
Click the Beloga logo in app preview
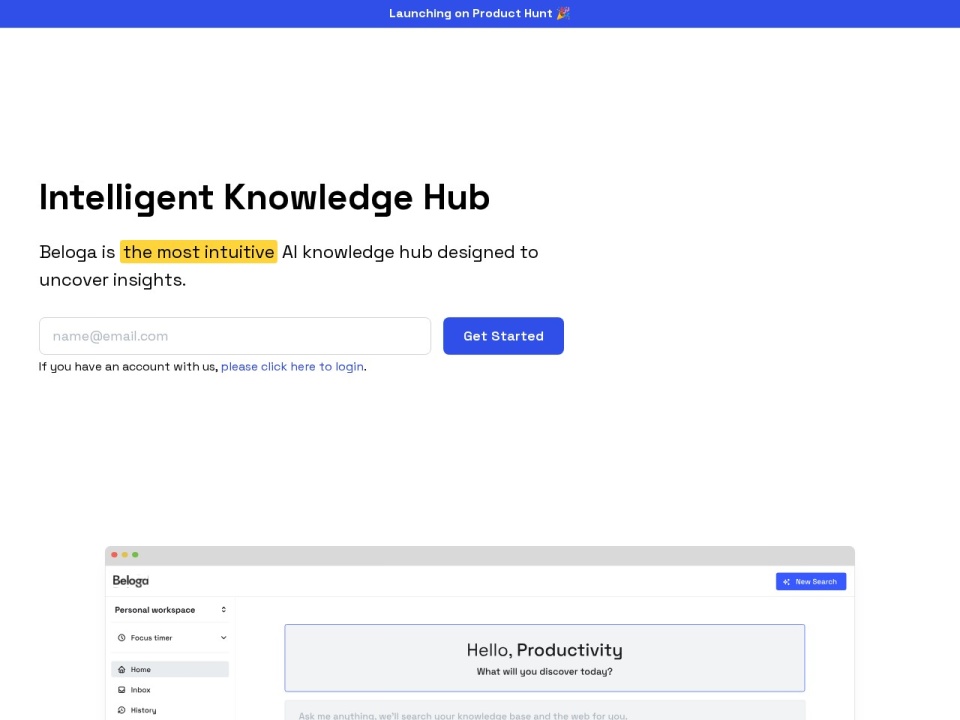tap(130, 580)
